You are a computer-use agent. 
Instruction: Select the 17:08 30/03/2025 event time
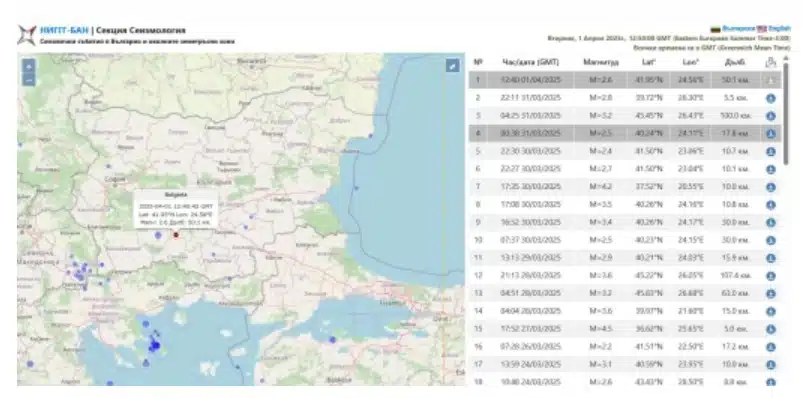pos(531,204)
